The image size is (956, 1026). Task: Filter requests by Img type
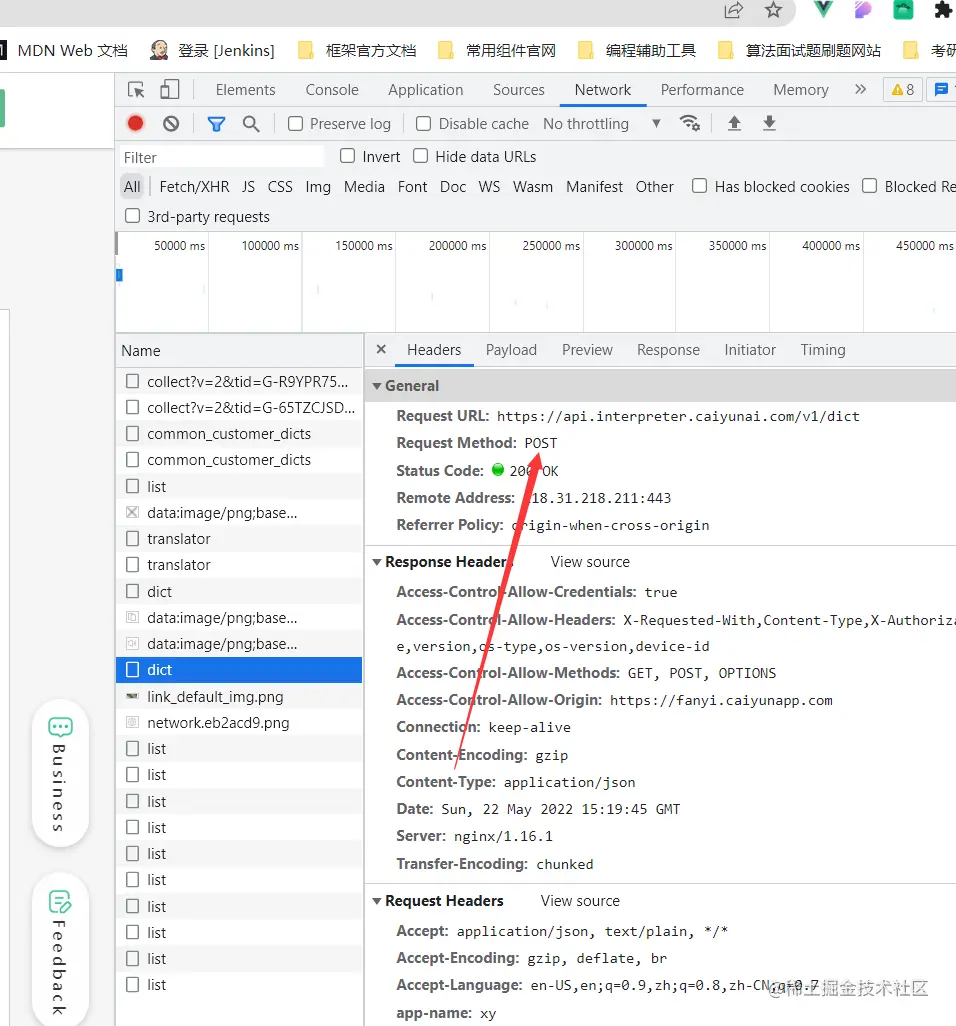[x=318, y=187]
